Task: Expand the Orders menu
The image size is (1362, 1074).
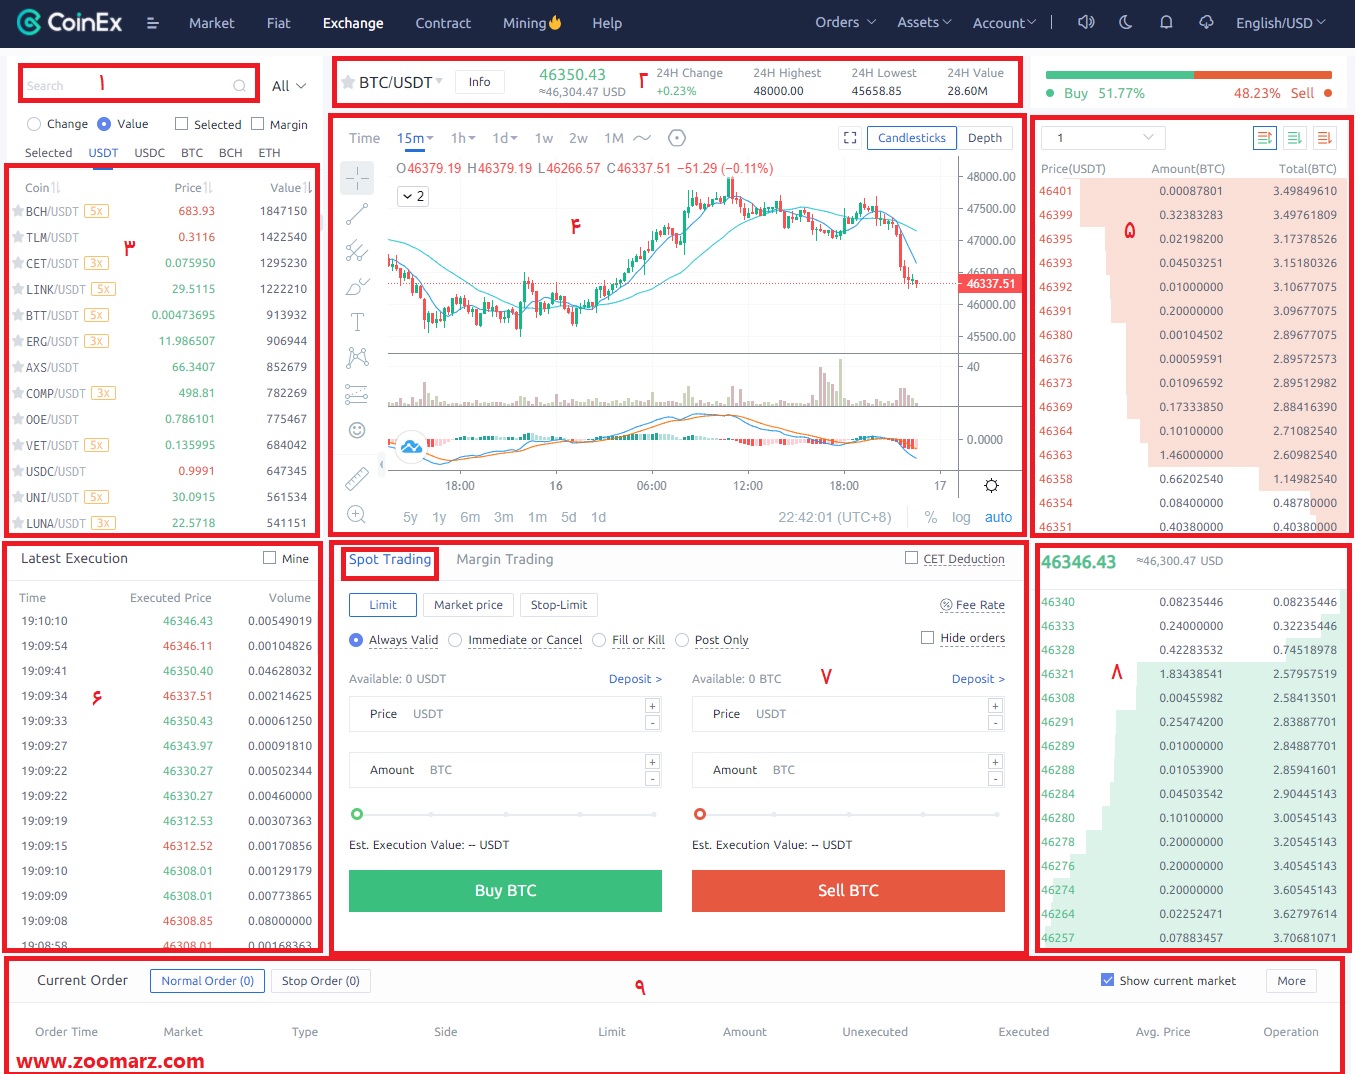Action: pos(845,22)
